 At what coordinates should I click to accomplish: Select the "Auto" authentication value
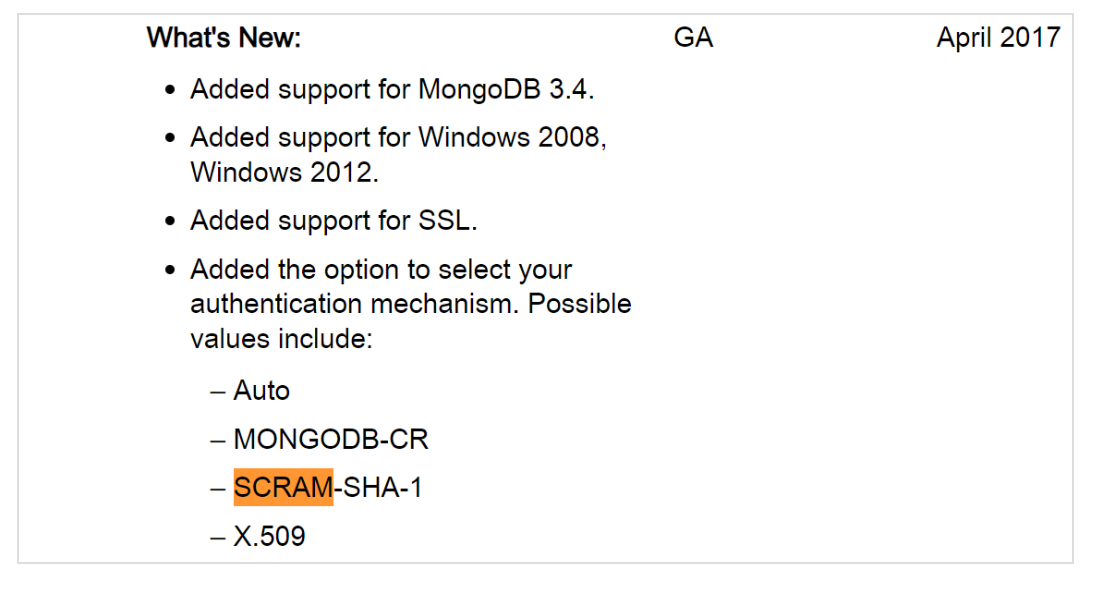point(261,390)
